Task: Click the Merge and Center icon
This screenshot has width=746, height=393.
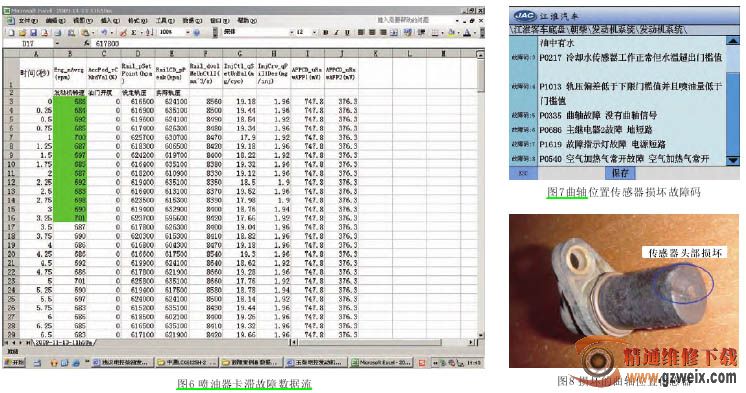Action: 394,32
